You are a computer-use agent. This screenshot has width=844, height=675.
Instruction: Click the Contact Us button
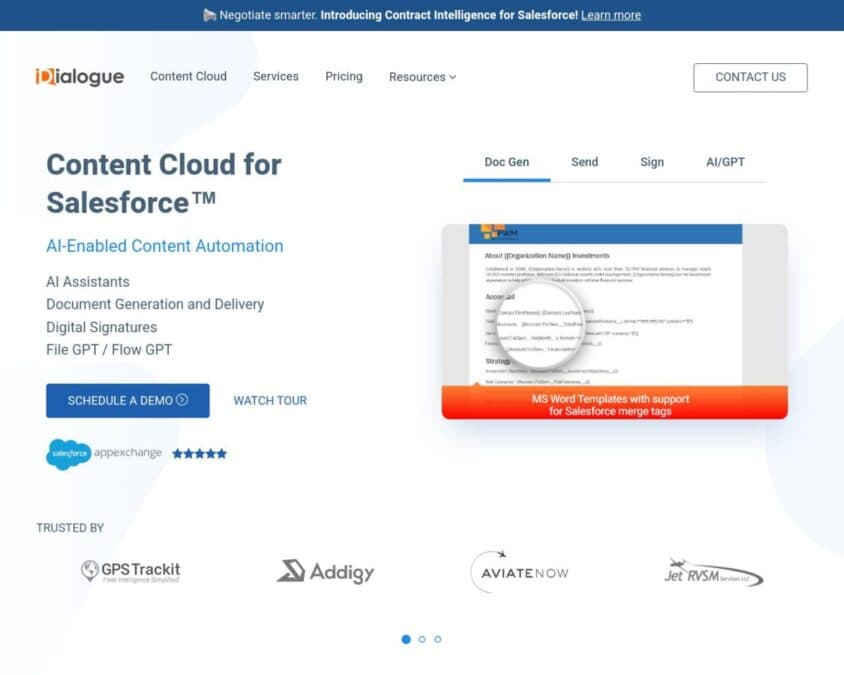(x=750, y=78)
